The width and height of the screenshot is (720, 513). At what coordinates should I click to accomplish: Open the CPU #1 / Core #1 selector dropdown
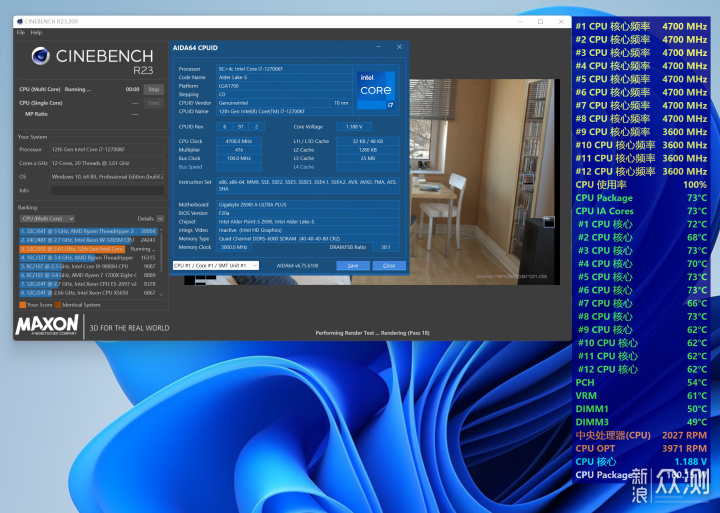coord(215,265)
